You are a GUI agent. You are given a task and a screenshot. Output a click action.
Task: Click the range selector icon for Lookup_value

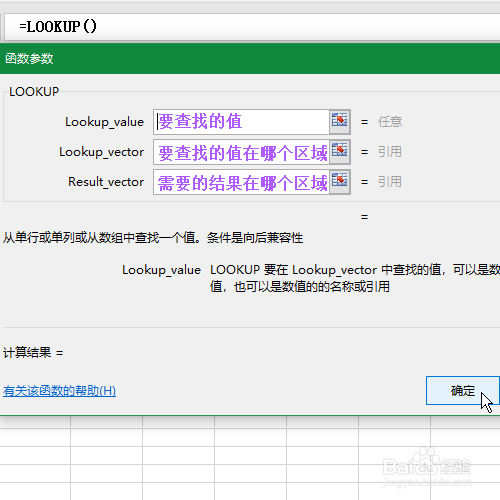[x=340, y=122]
